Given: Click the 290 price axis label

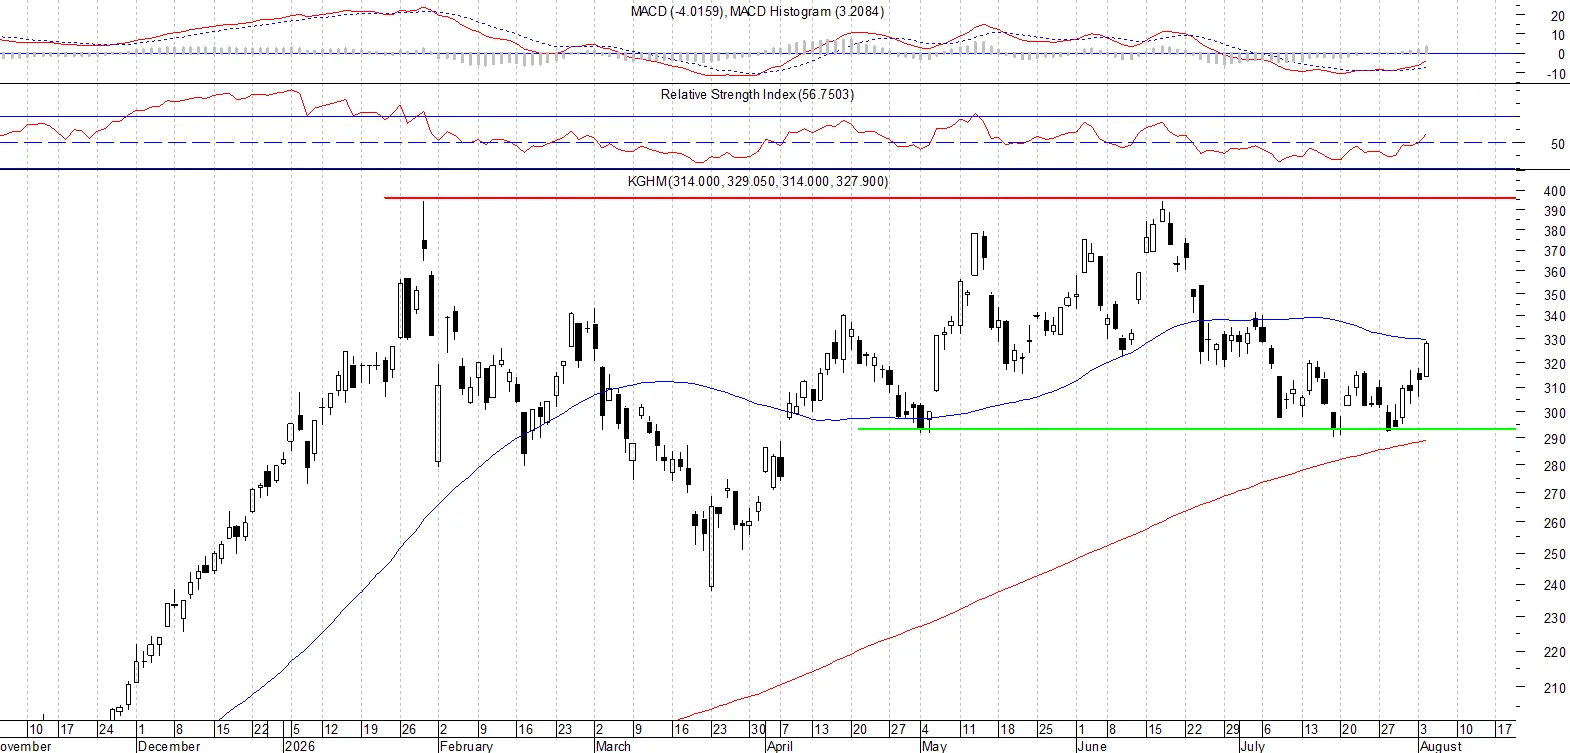Looking at the screenshot, I should coord(1555,440).
